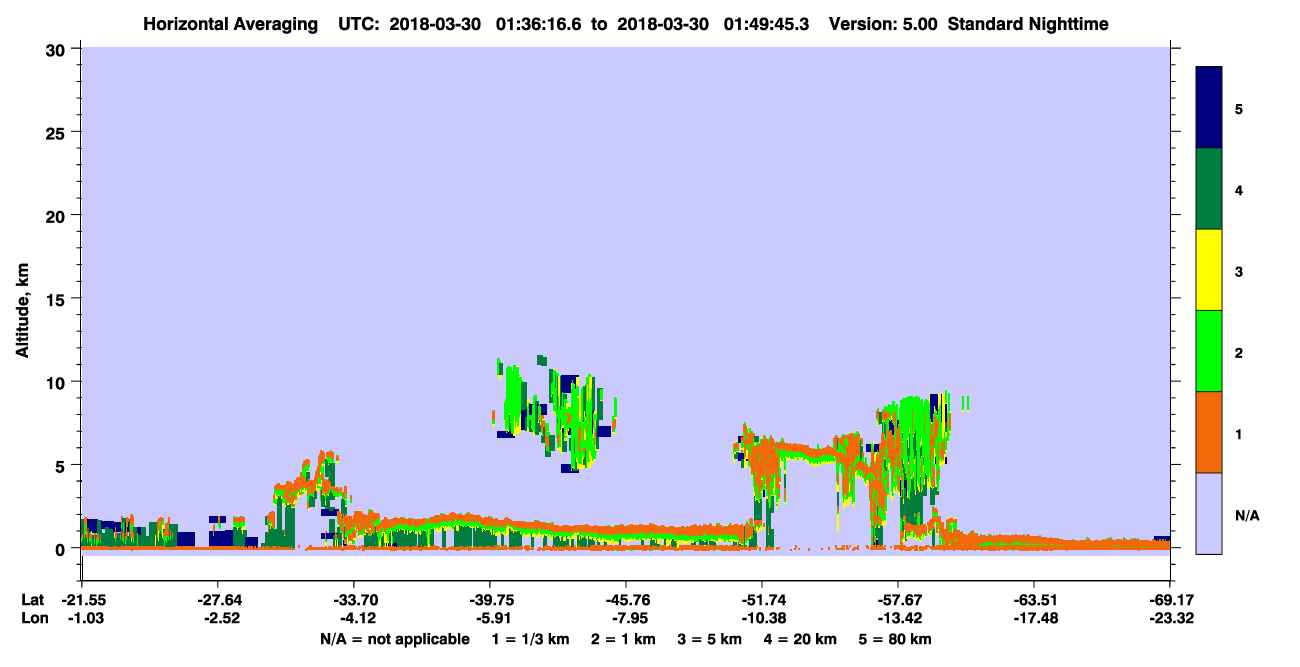Click the latitude value -27.64
The width and height of the screenshot is (1300, 667).
(218, 600)
